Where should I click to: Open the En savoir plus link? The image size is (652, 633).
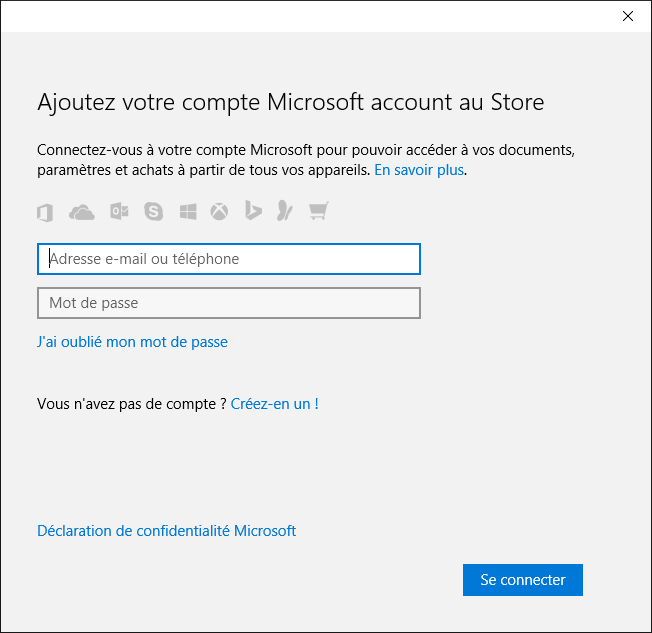[419, 170]
